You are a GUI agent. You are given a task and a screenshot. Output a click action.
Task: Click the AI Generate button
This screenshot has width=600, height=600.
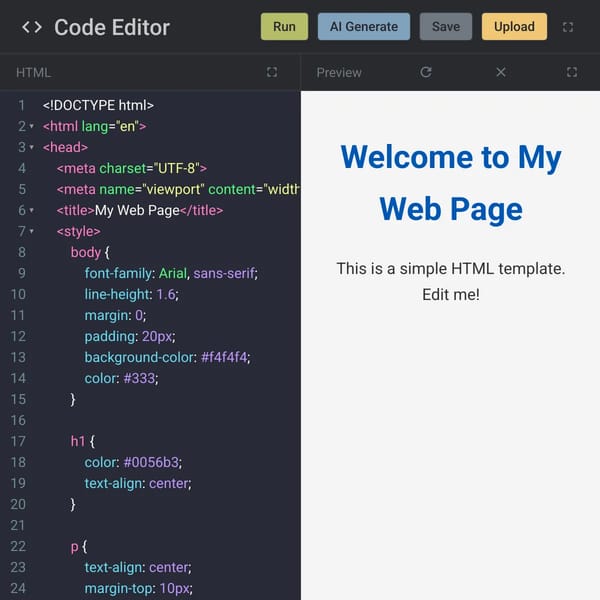364,26
